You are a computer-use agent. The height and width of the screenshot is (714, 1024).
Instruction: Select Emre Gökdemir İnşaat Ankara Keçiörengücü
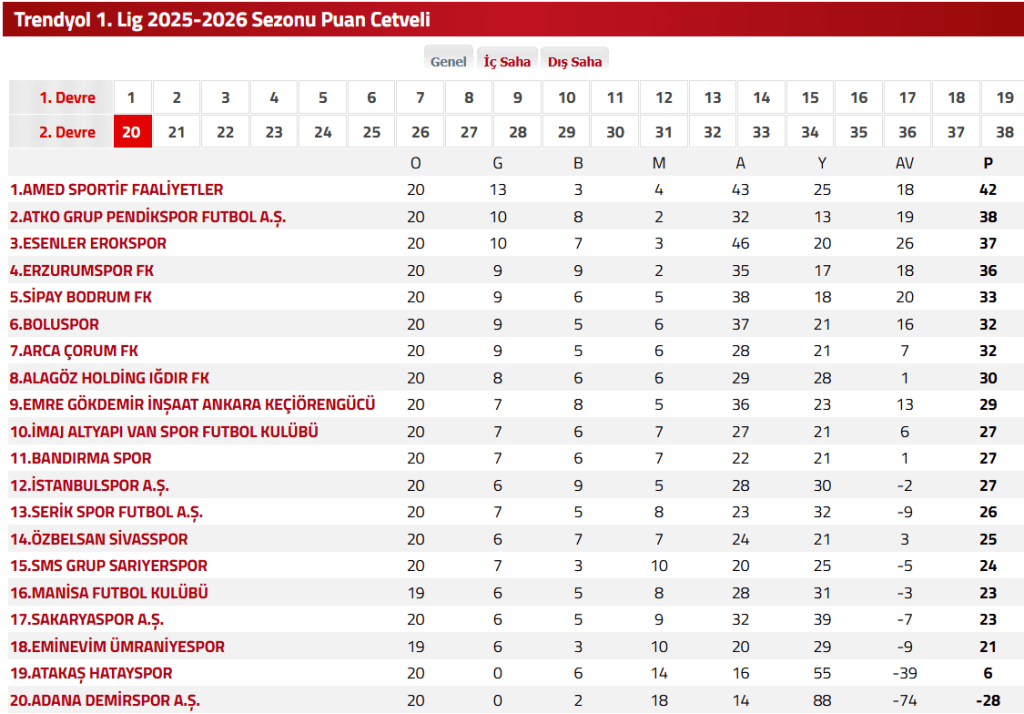pos(192,405)
